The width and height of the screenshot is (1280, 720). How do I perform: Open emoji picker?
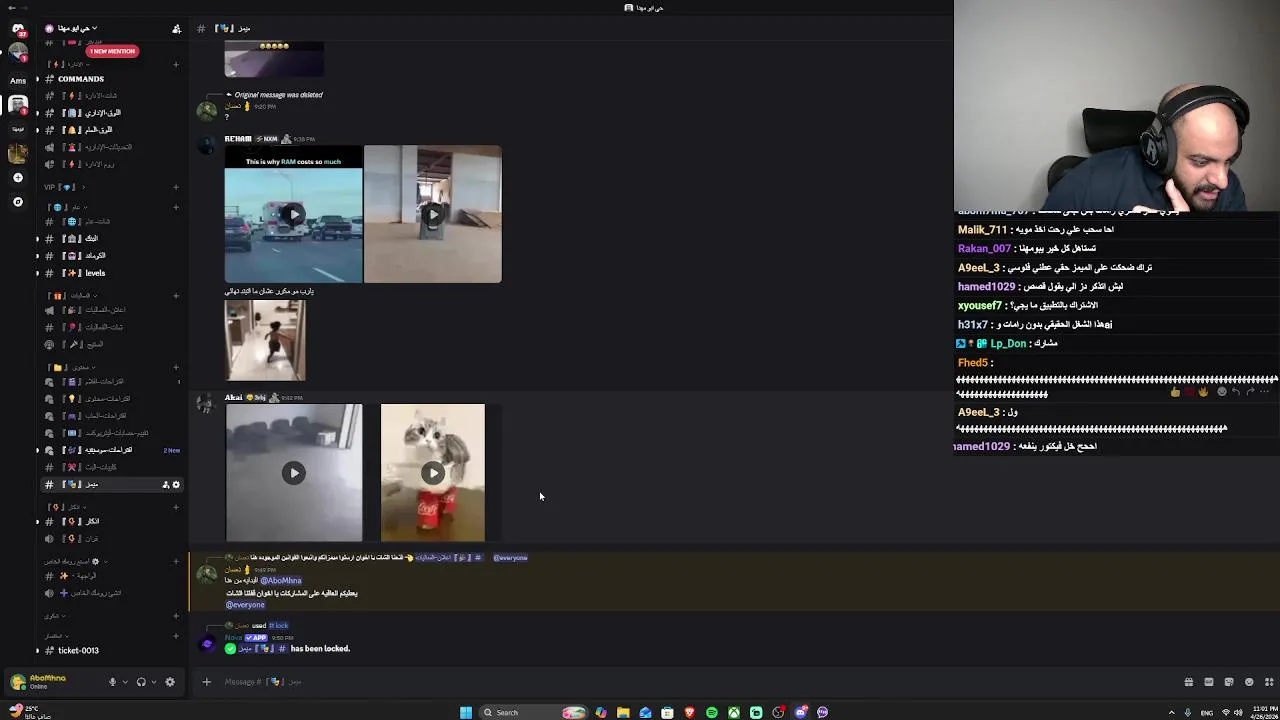[1248, 682]
